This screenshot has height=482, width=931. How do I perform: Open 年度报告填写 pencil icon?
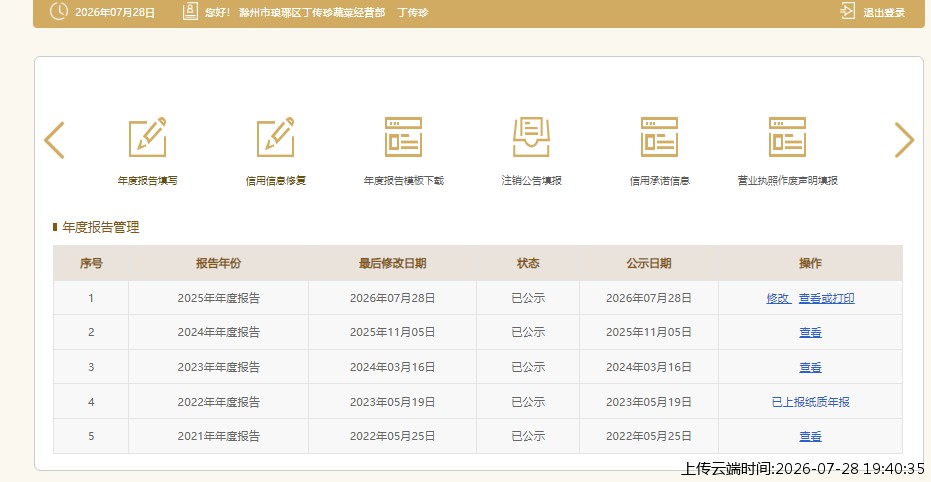[147, 137]
